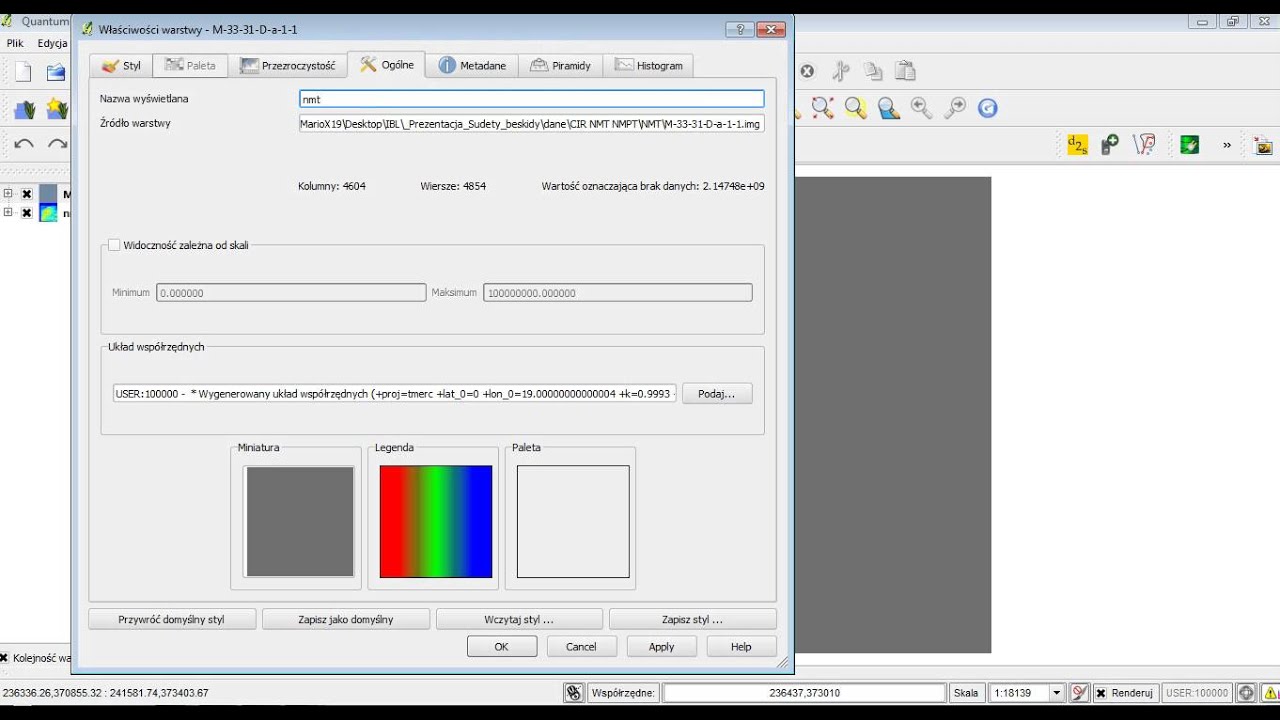Click the Legenda color gradient swatch

pos(436,521)
